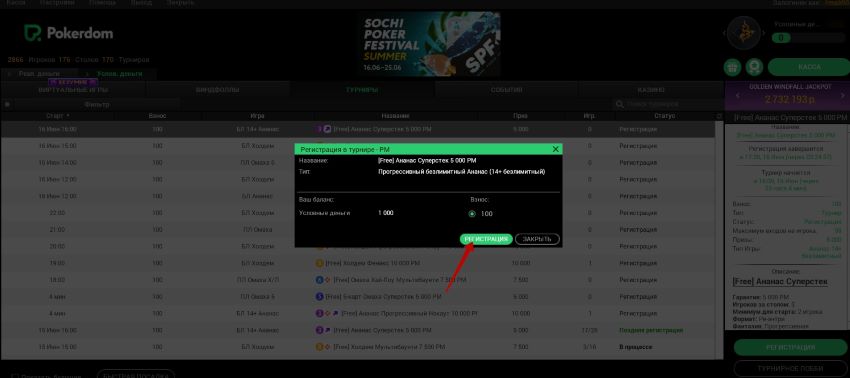This screenshot has height=378, width=850.
Task: Select Ананас Прогрессивный Нокаут 10 000 row
Action: pos(358,313)
